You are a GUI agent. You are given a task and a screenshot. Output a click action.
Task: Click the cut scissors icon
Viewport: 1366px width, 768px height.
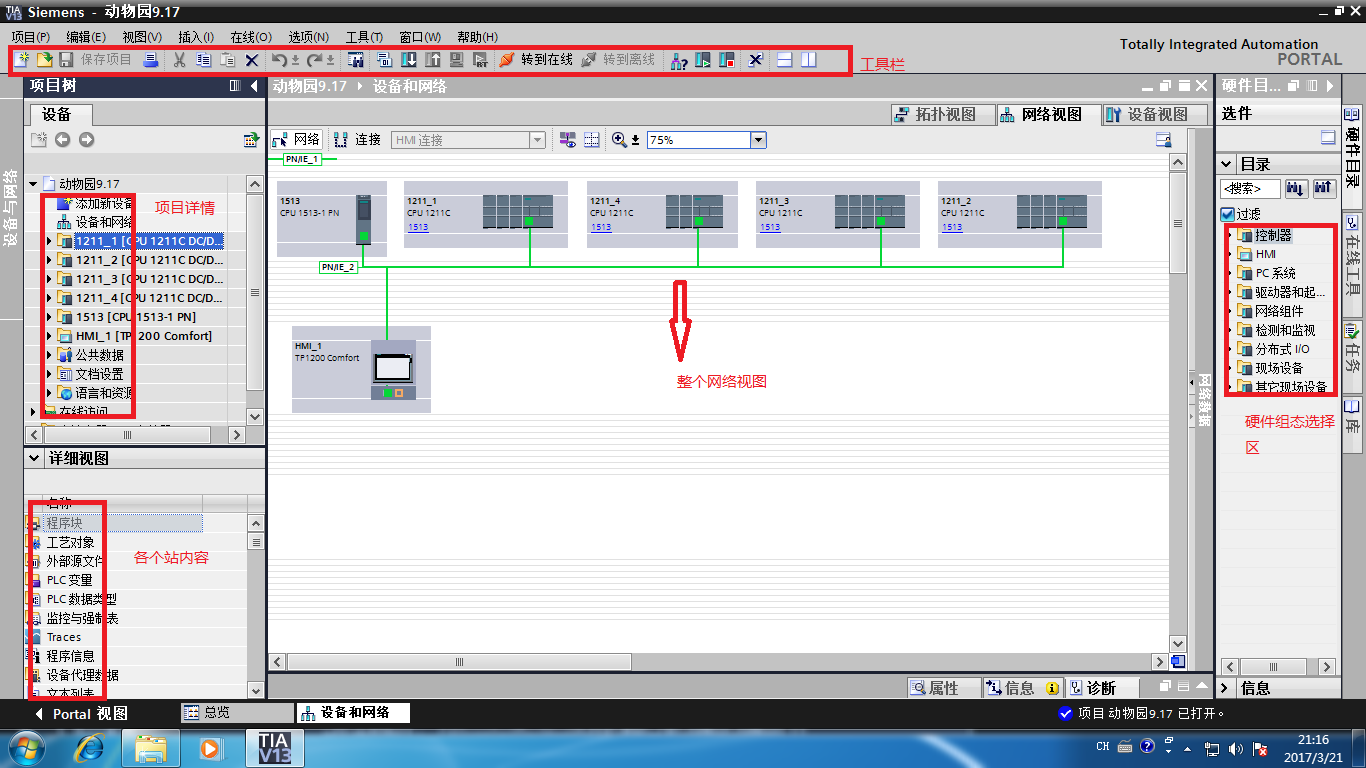click(x=179, y=60)
